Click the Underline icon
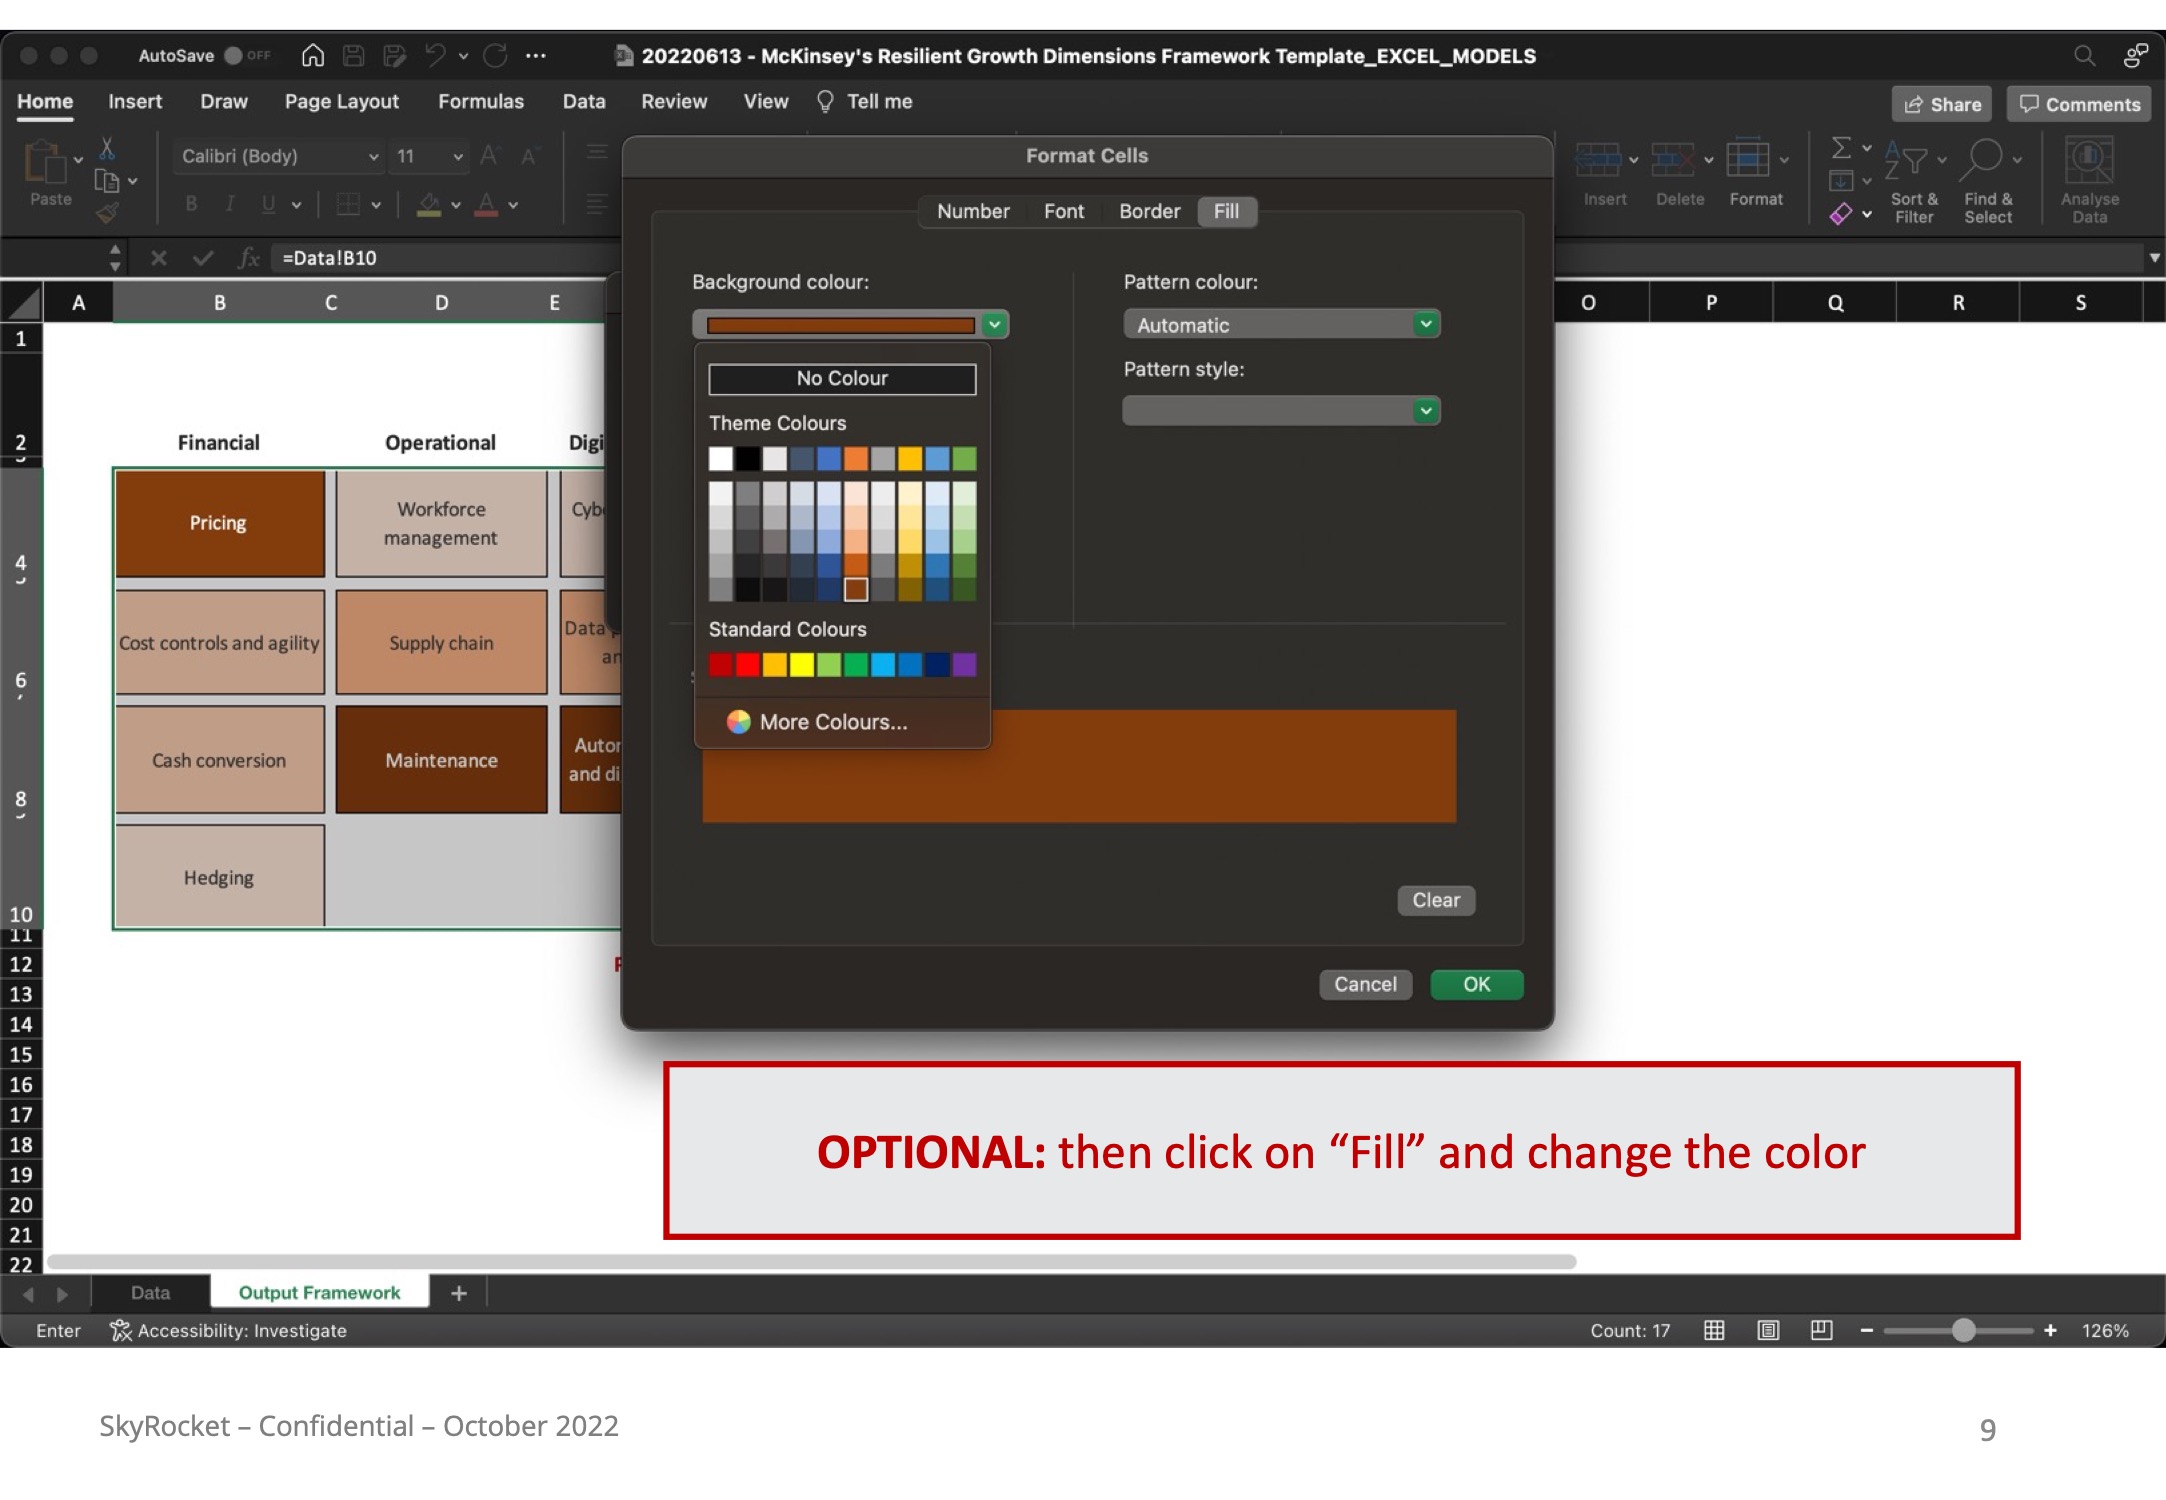2166x1500 pixels. click(x=268, y=205)
